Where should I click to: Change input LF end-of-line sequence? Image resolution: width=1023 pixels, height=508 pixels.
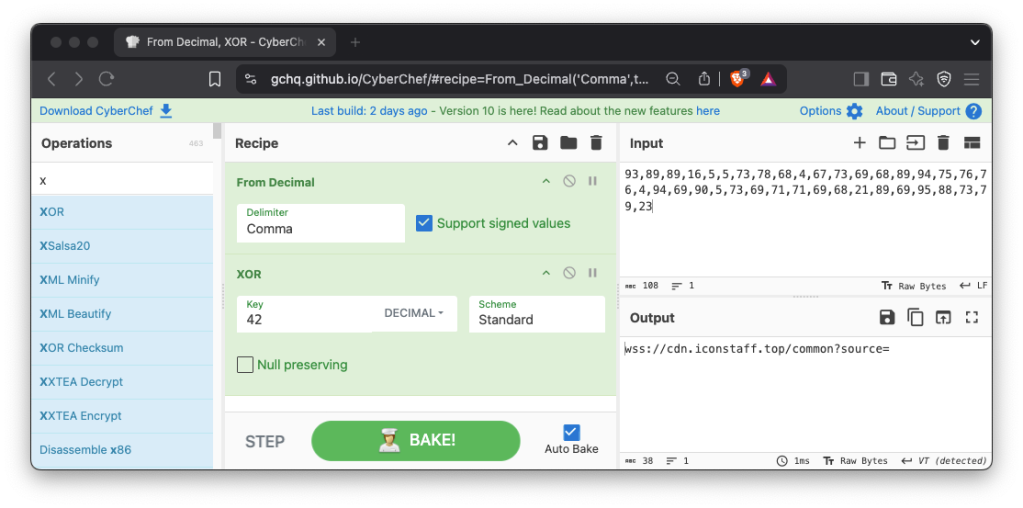point(973,286)
